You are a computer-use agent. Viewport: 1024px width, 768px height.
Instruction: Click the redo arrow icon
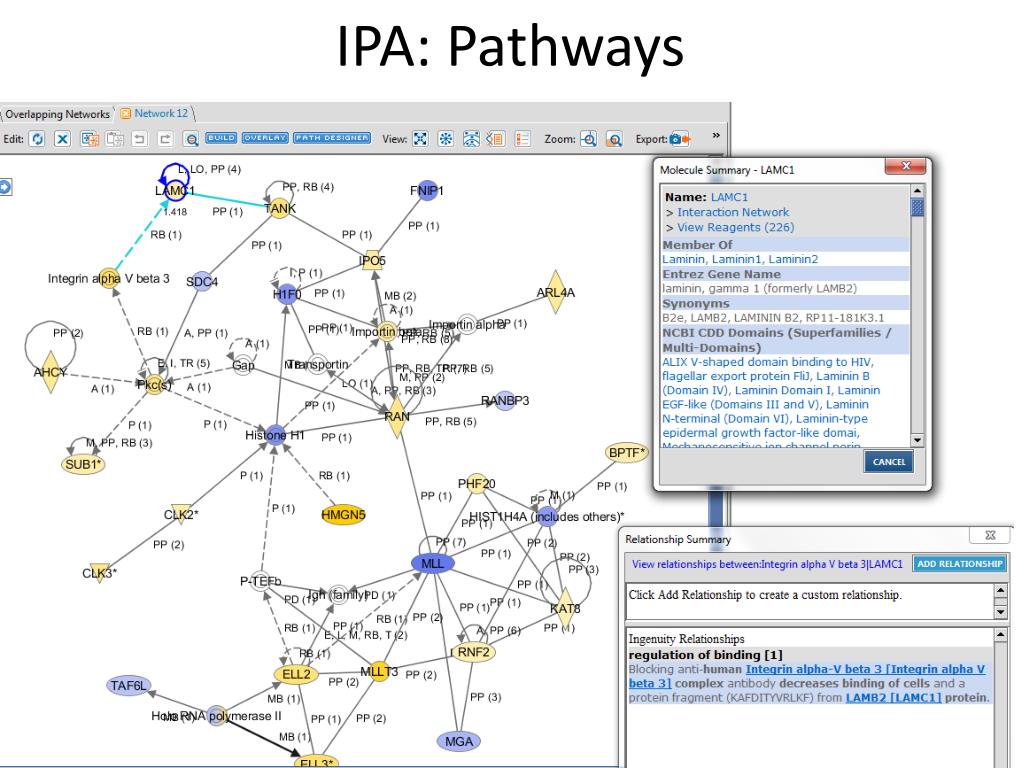[x=165, y=138]
